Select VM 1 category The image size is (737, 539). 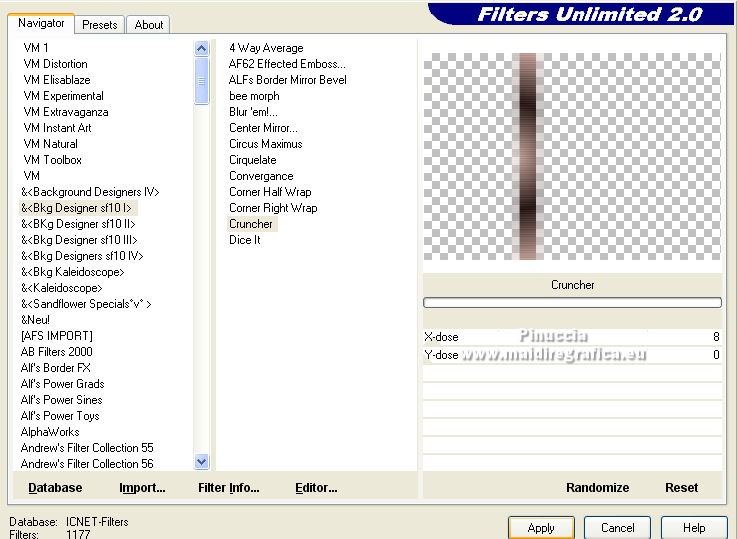(36, 47)
